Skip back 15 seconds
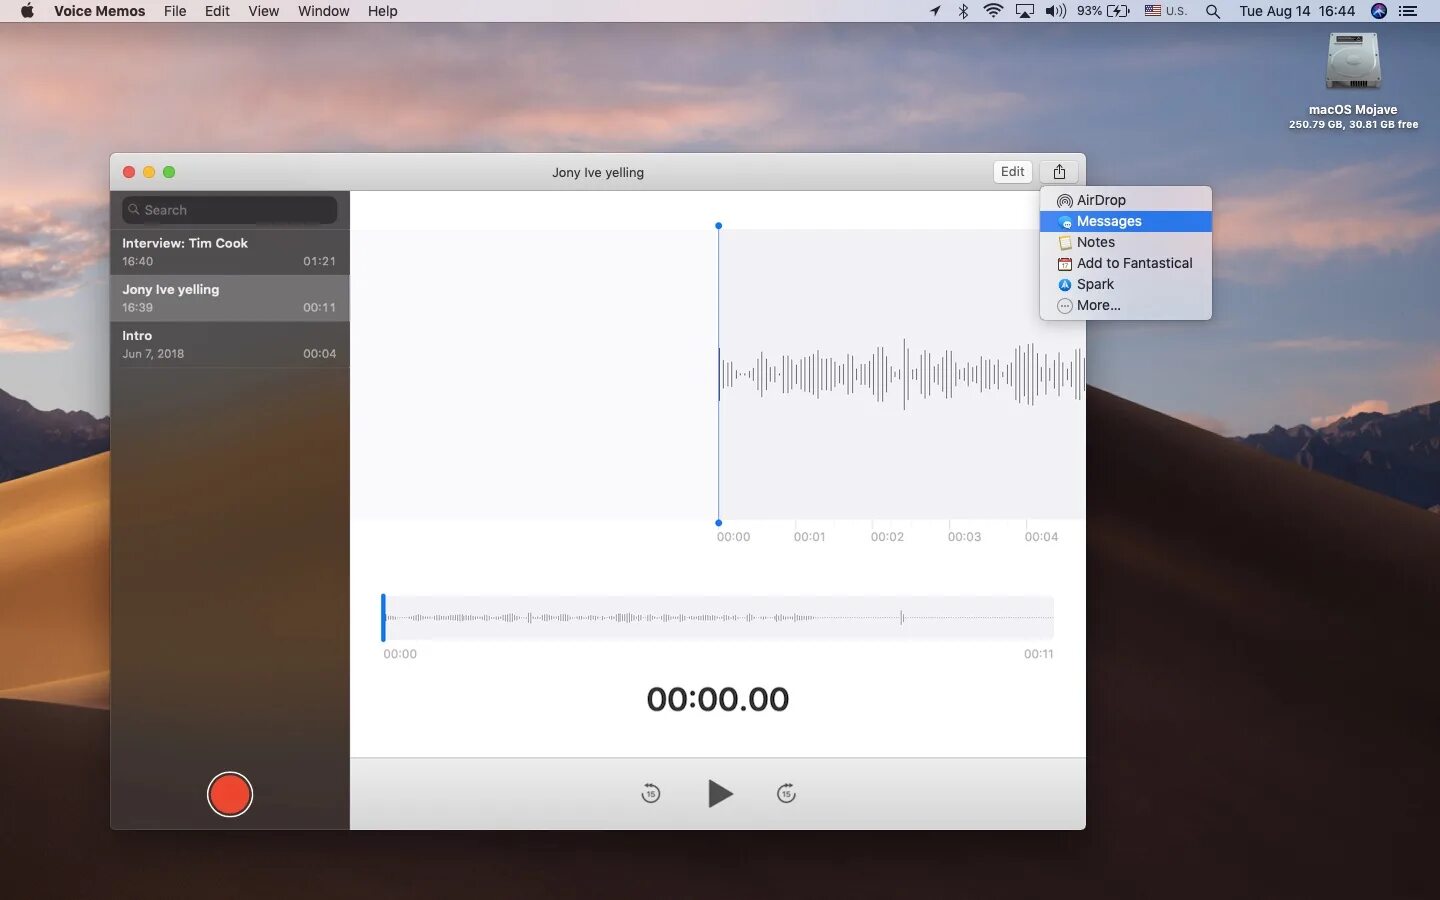1440x900 pixels. (x=651, y=794)
